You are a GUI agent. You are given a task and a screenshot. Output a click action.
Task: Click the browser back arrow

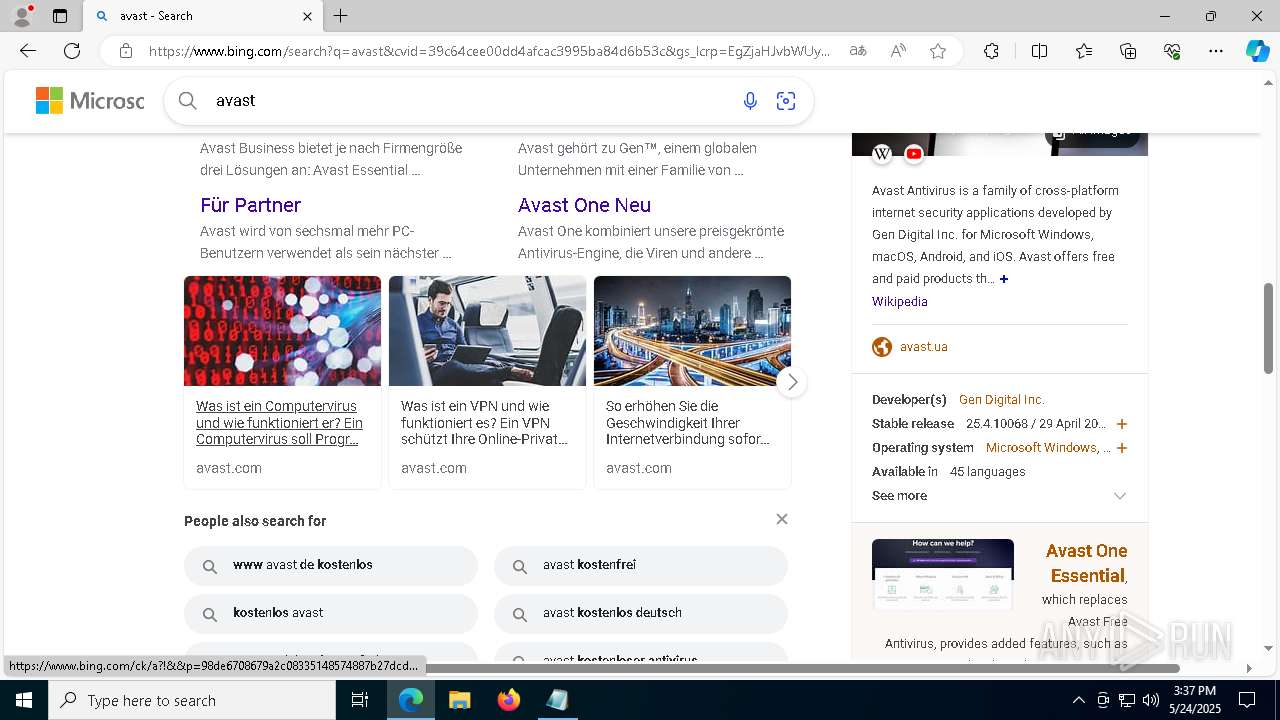pos(28,51)
